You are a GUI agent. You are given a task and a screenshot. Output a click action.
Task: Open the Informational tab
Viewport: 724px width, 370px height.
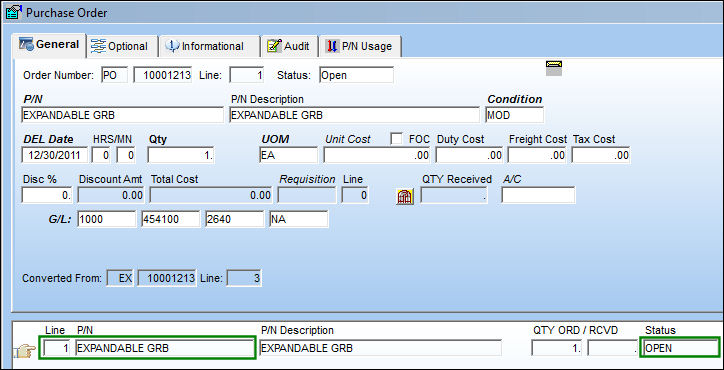click(x=209, y=46)
